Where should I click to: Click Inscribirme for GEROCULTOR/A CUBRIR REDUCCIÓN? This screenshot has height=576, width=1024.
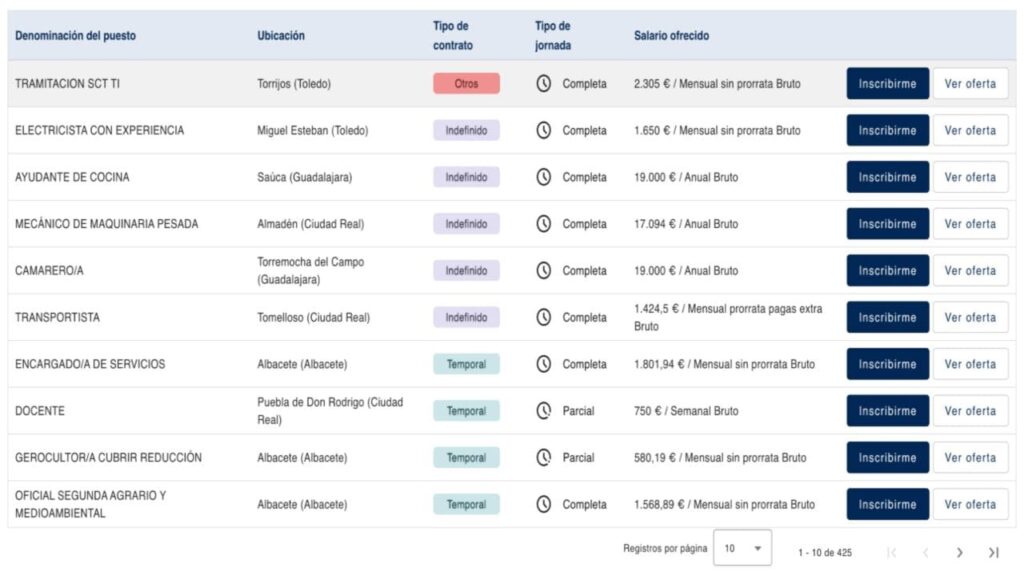(888, 458)
